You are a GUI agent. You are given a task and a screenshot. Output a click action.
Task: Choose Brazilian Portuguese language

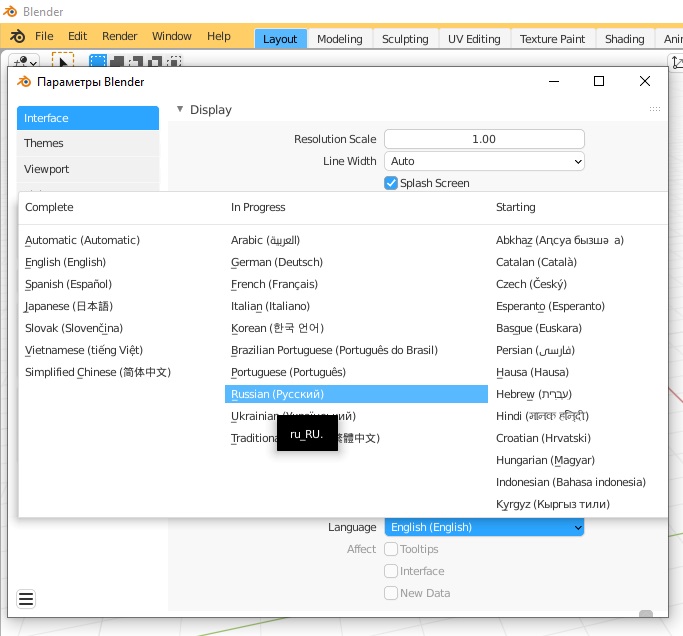click(334, 350)
